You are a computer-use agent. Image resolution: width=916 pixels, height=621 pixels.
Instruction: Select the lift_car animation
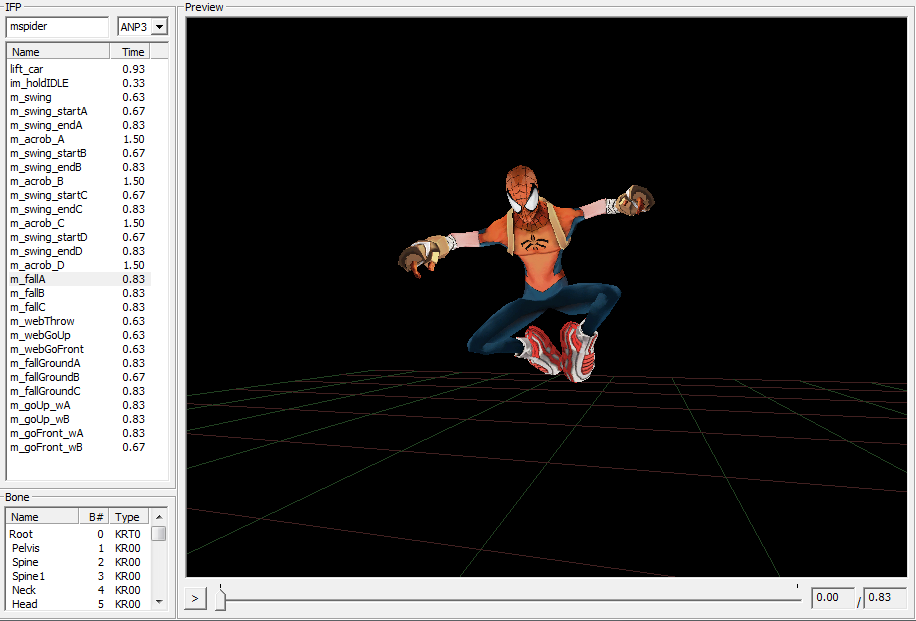[78, 69]
